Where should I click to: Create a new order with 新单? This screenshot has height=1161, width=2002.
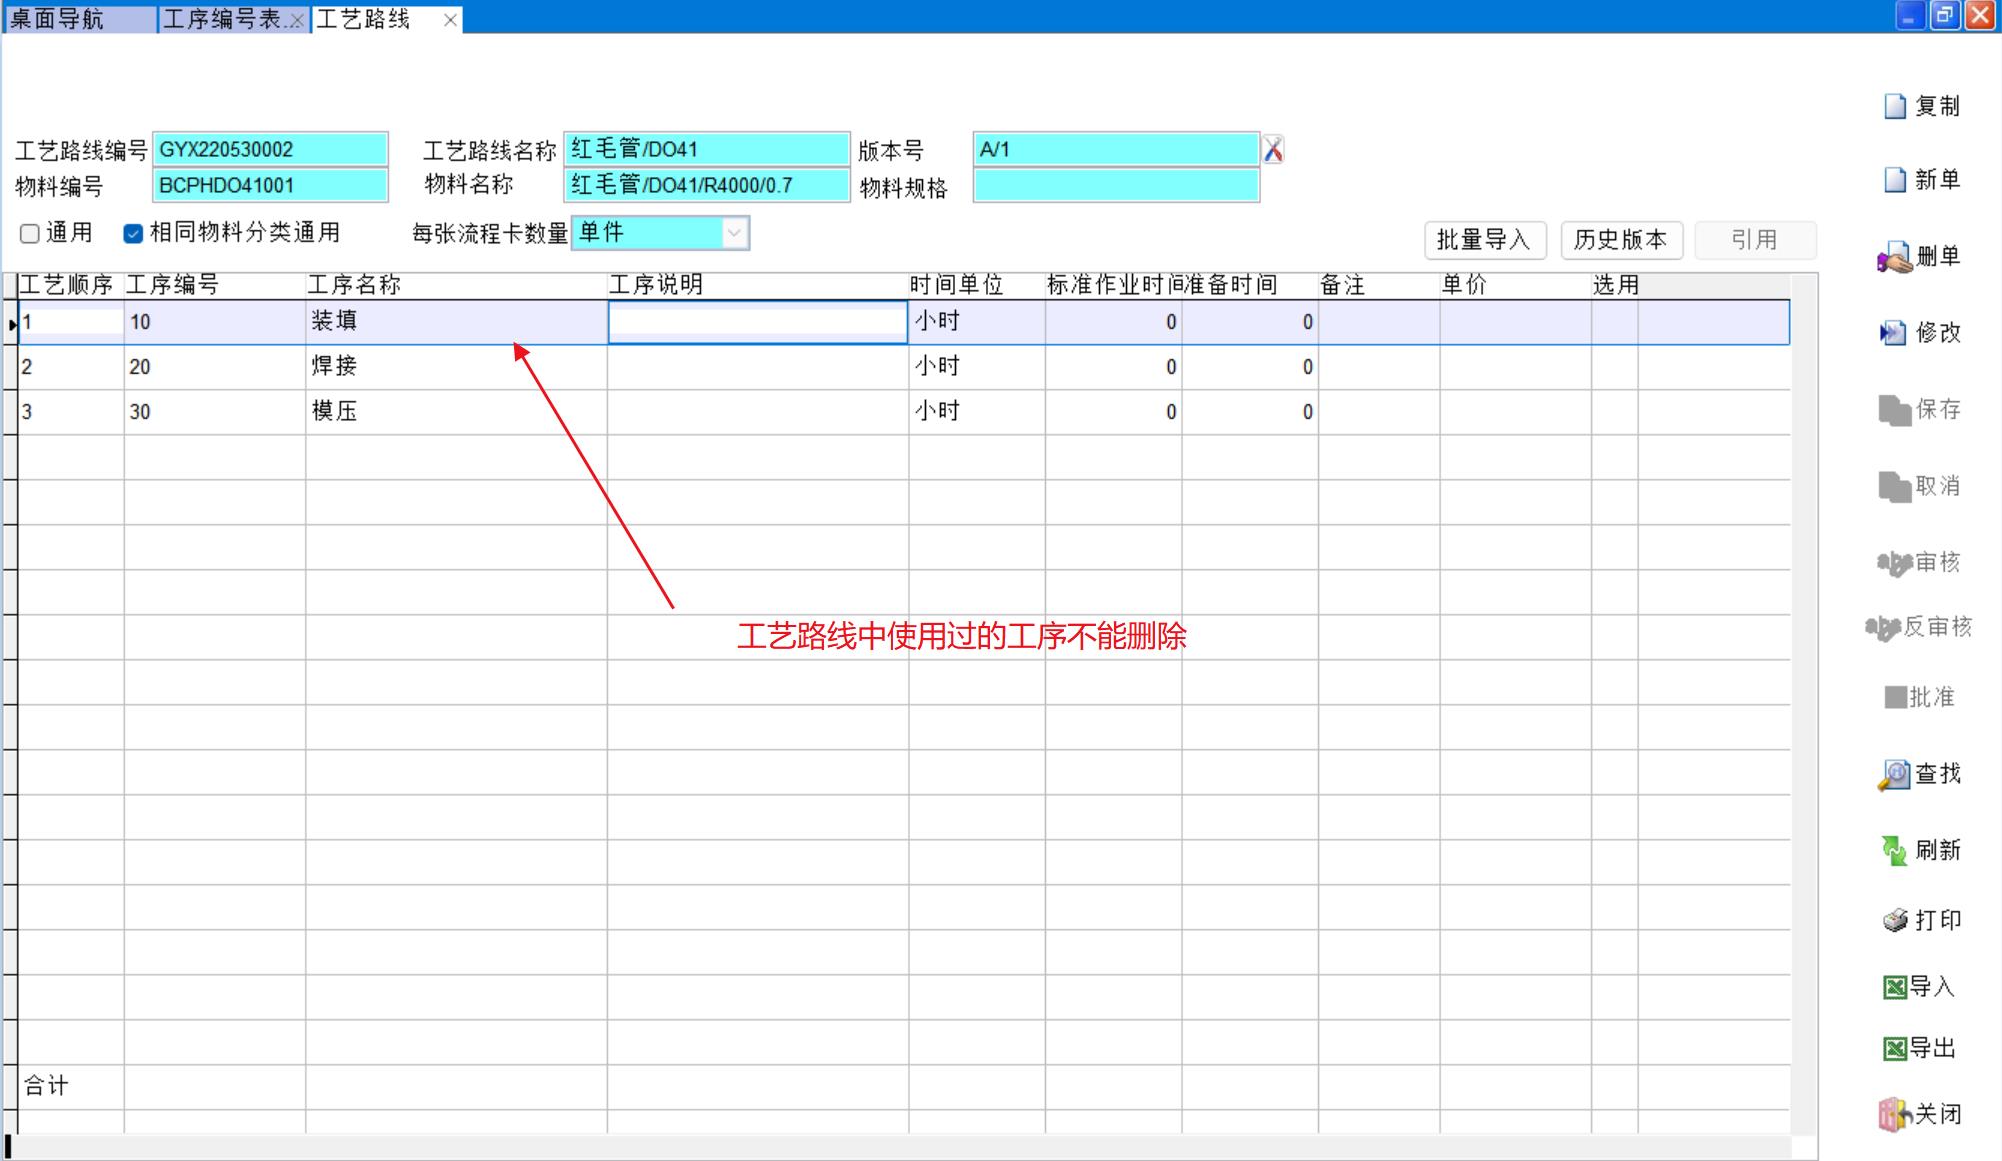click(1895, 180)
